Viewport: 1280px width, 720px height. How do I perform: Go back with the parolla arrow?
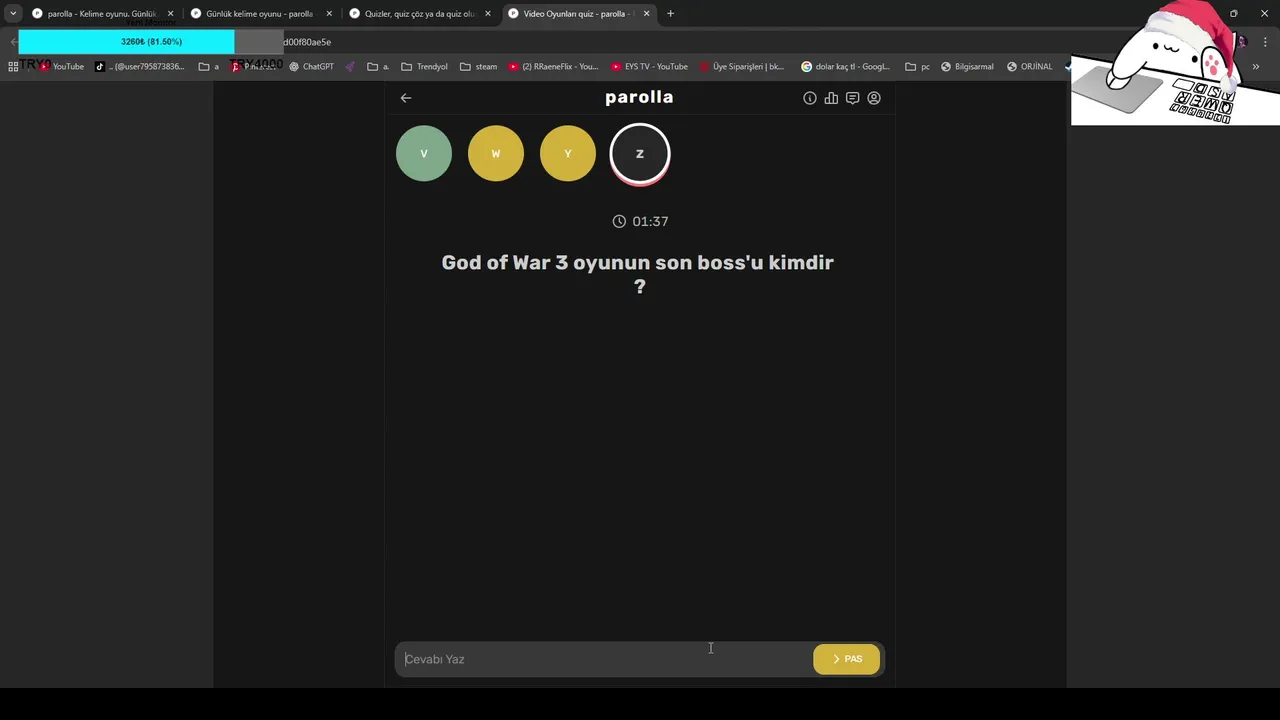coord(406,98)
